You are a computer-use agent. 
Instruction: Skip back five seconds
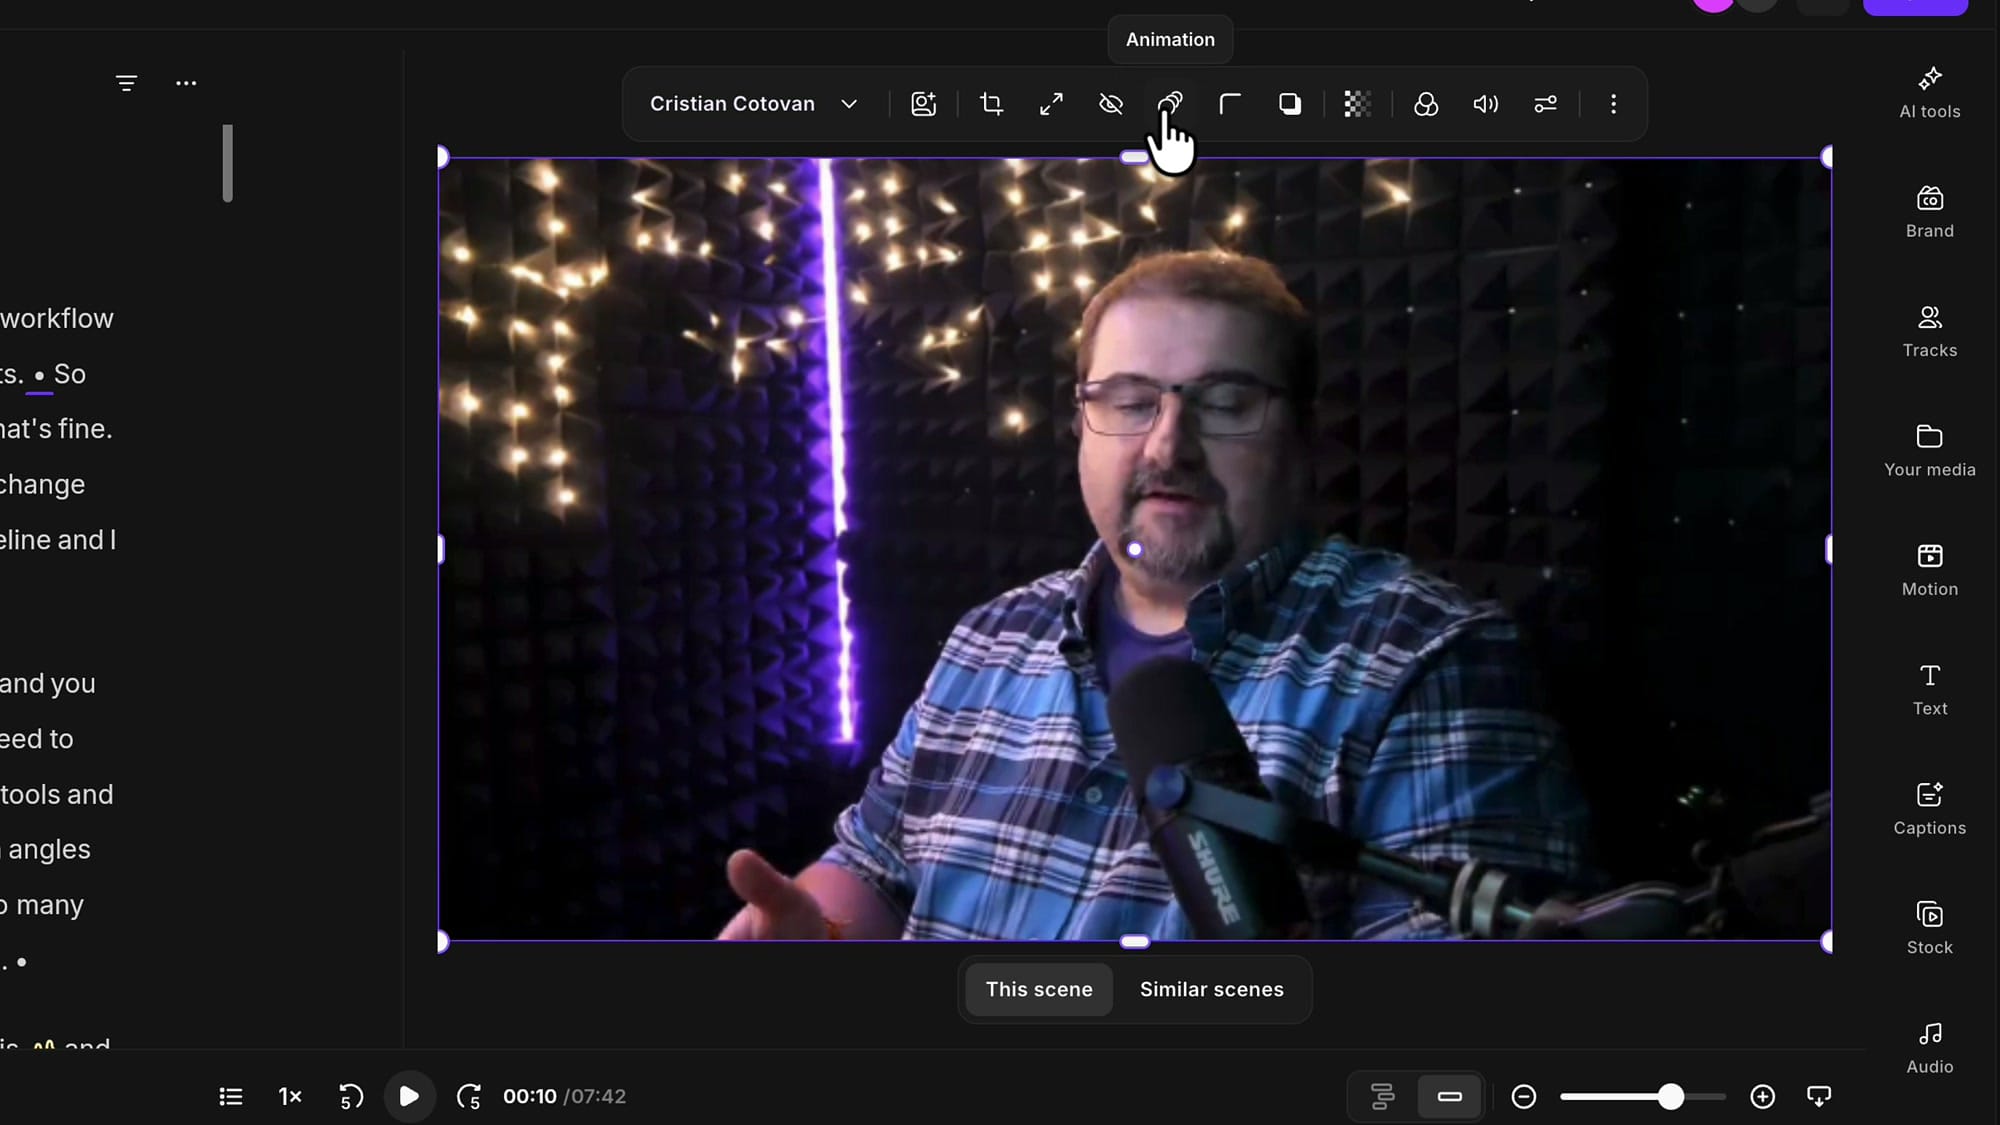click(350, 1096)
